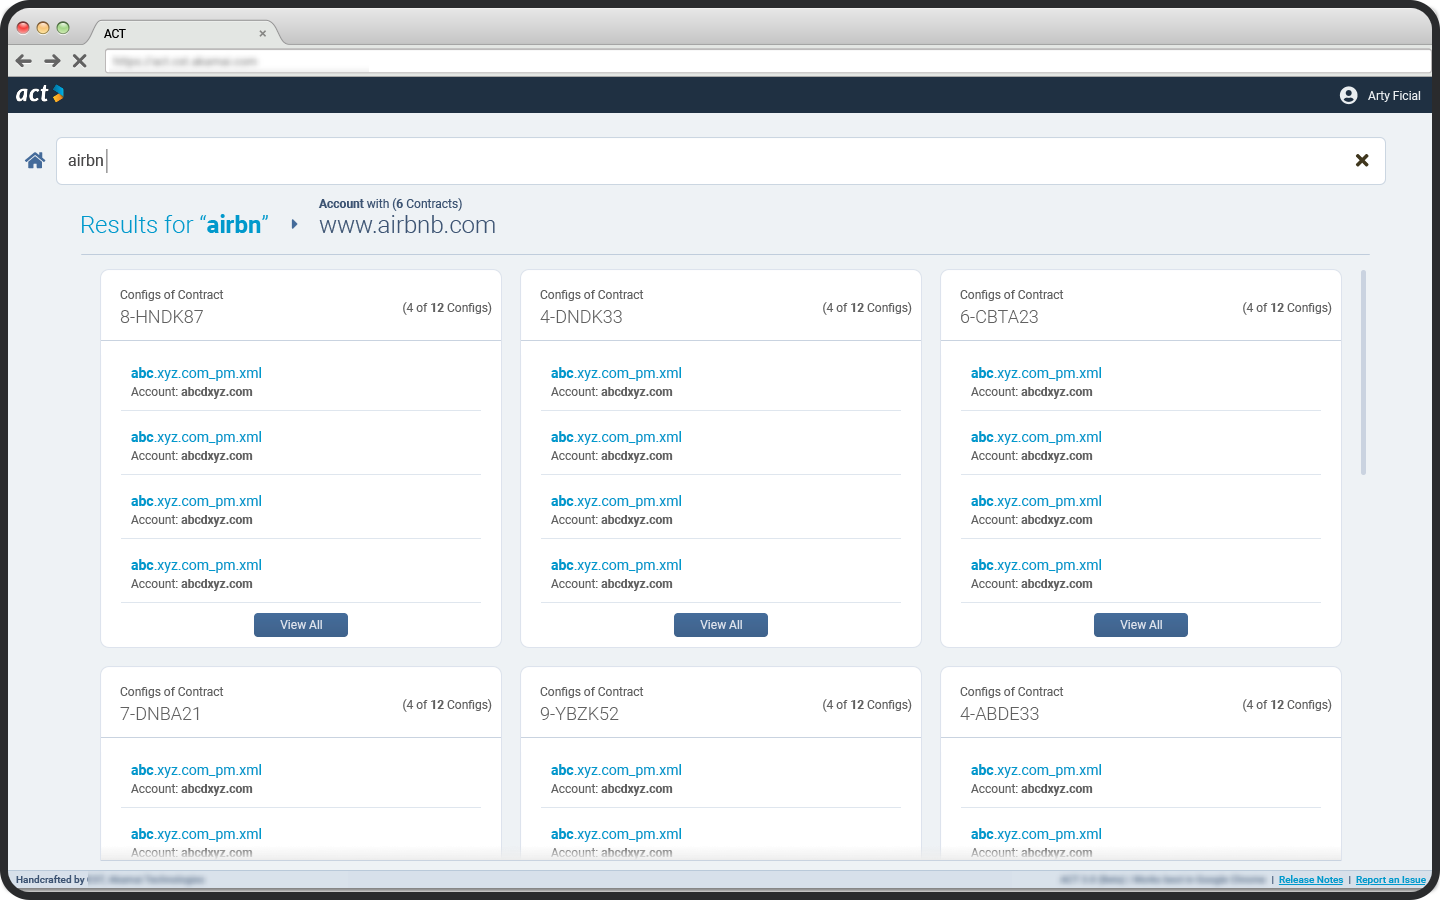The height and width of the screenshot is (900, 1440).
Task: Click View All for contract 8-HNDK87
Action: point(301,625)
